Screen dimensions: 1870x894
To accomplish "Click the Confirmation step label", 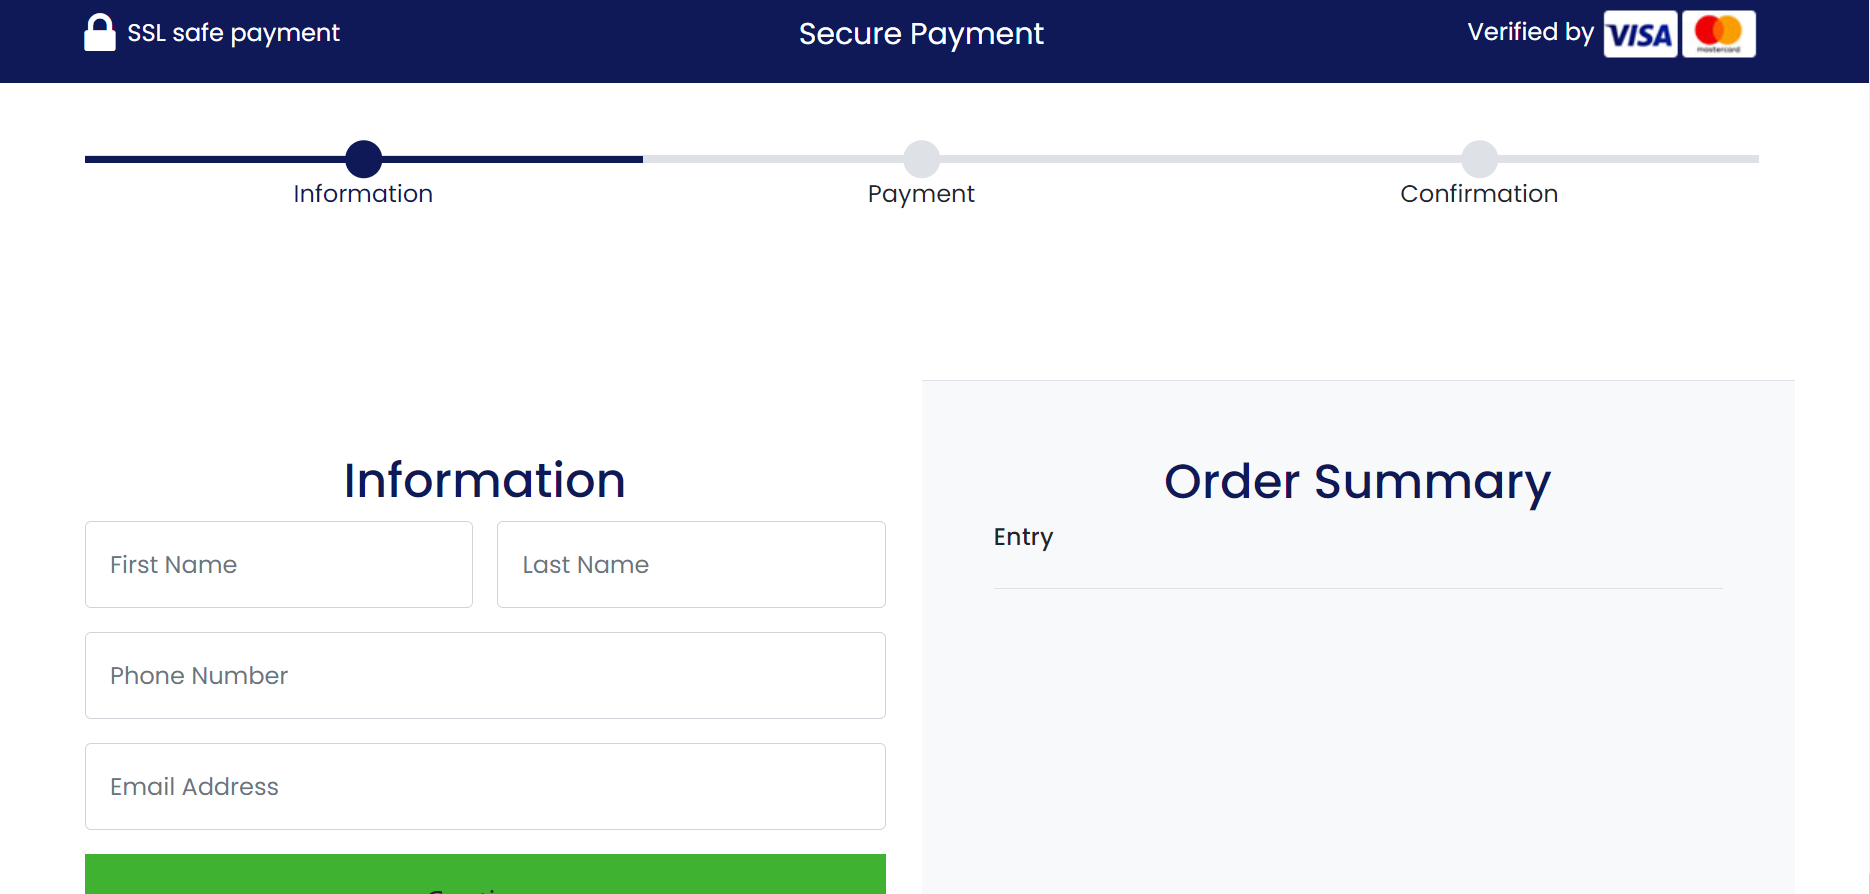I will click(x=1479, y=194).
